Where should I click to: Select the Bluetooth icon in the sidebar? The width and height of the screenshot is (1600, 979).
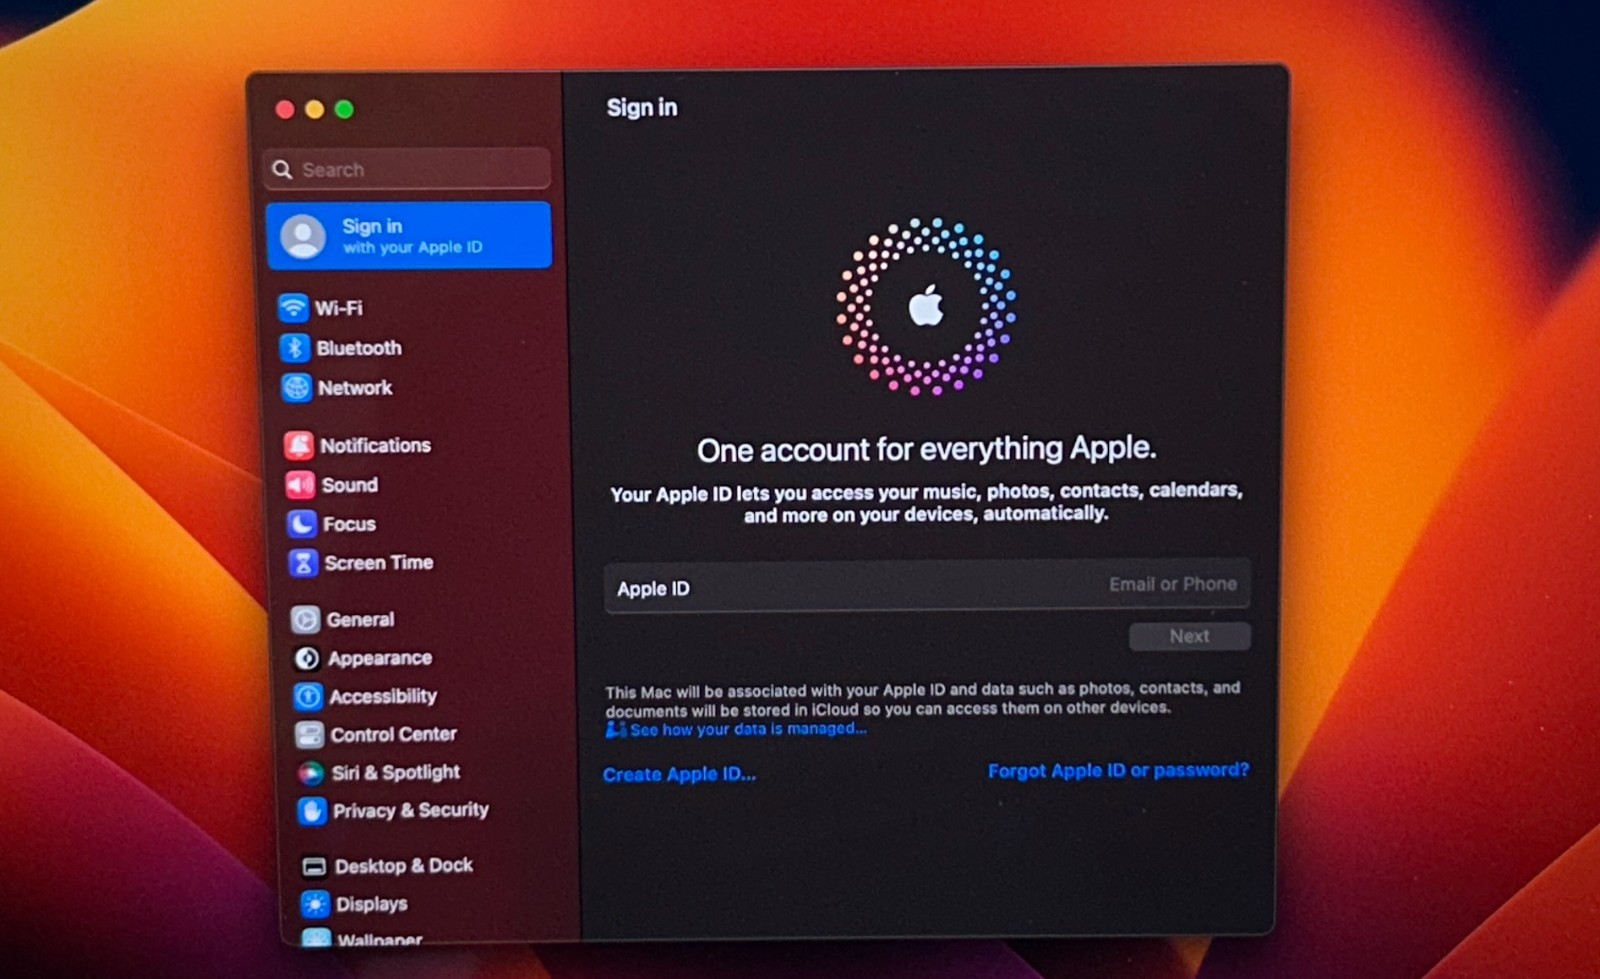[294, 347]
